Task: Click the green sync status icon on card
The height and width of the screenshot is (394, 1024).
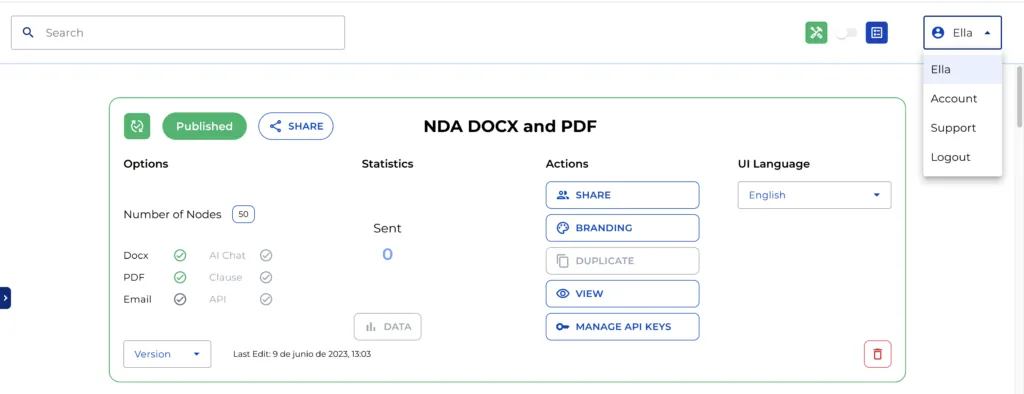Action: pos(137,126)
